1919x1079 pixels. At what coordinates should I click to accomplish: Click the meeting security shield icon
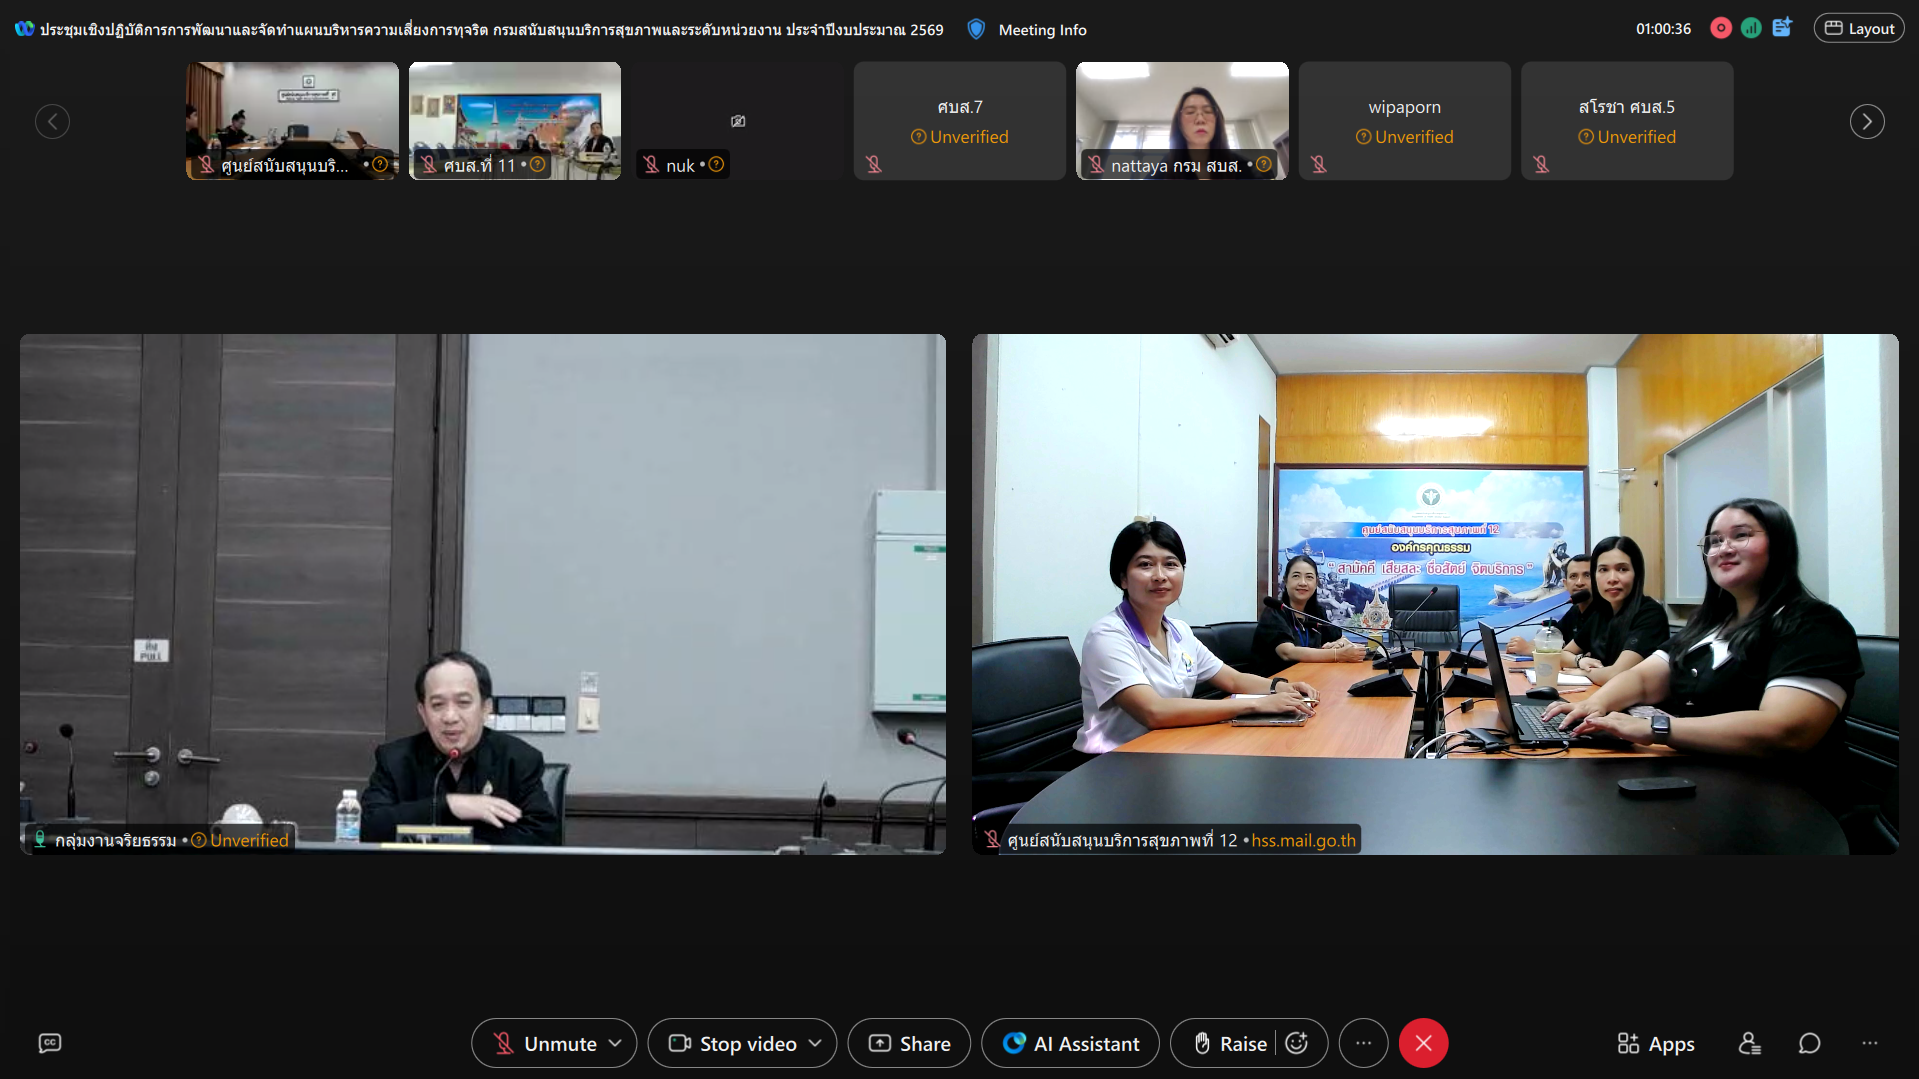point(976,29)
